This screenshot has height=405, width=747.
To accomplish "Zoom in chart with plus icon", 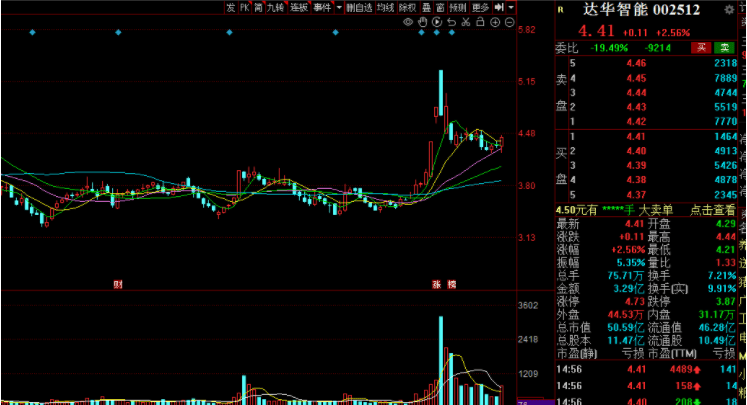I will pos(495,22).
